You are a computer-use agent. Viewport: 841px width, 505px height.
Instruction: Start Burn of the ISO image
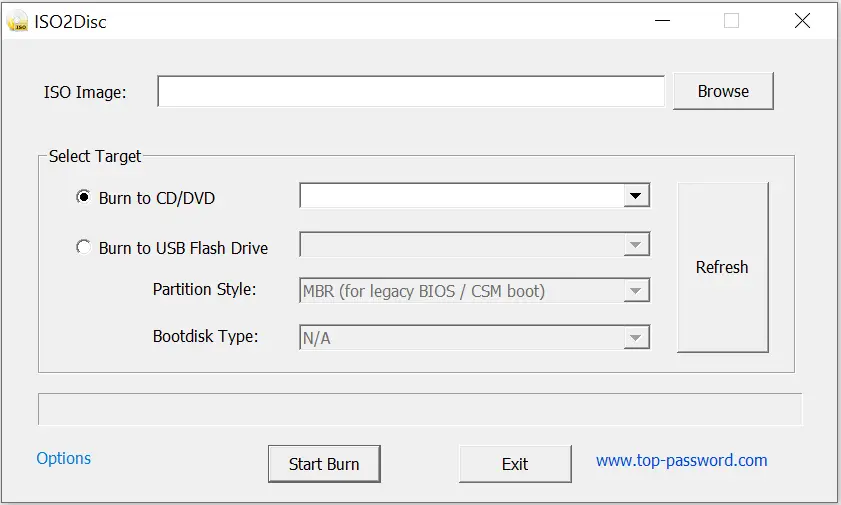(x=324, y=464)
